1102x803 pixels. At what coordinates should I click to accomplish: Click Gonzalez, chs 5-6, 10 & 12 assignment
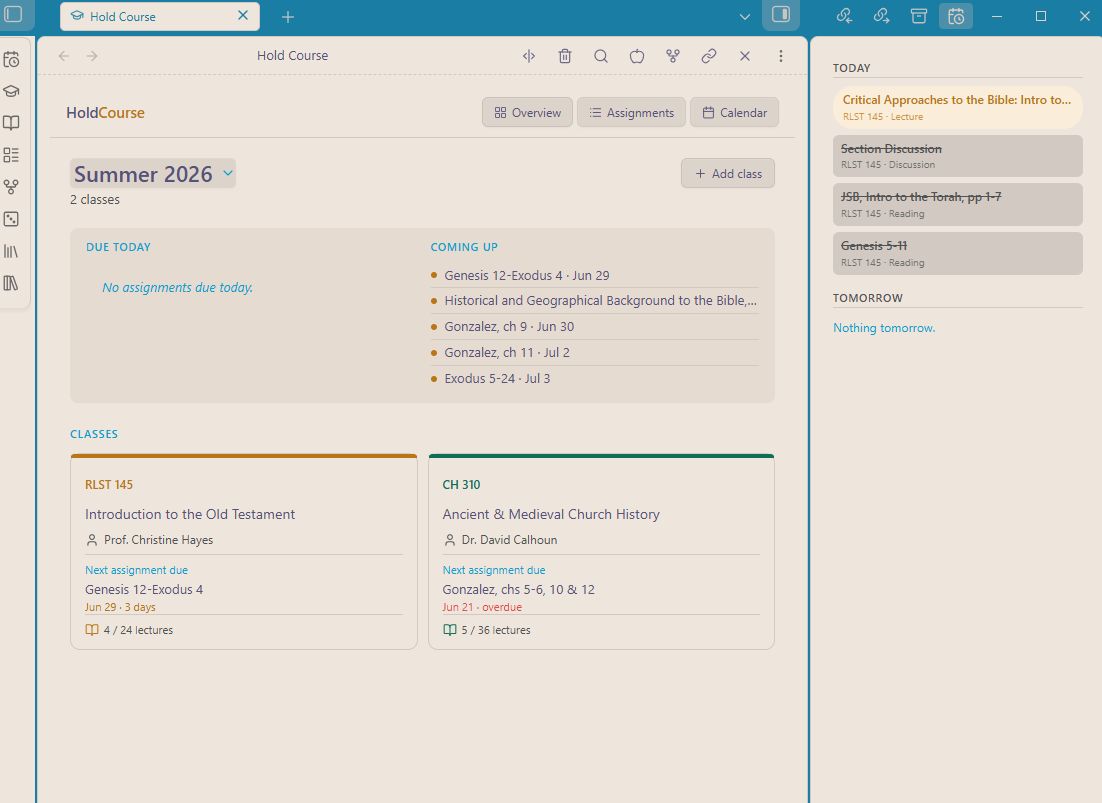tap(519, 589)
